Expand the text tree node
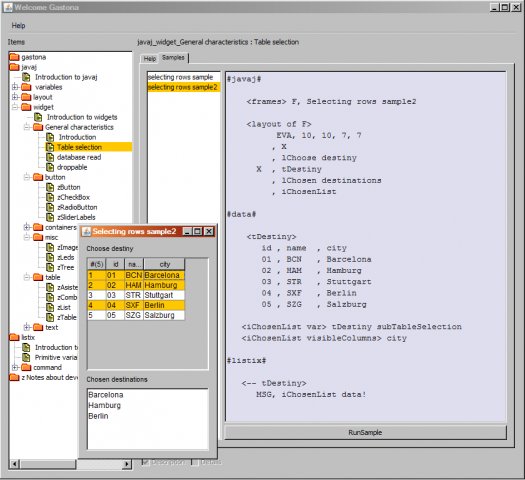 coord(27,327)
